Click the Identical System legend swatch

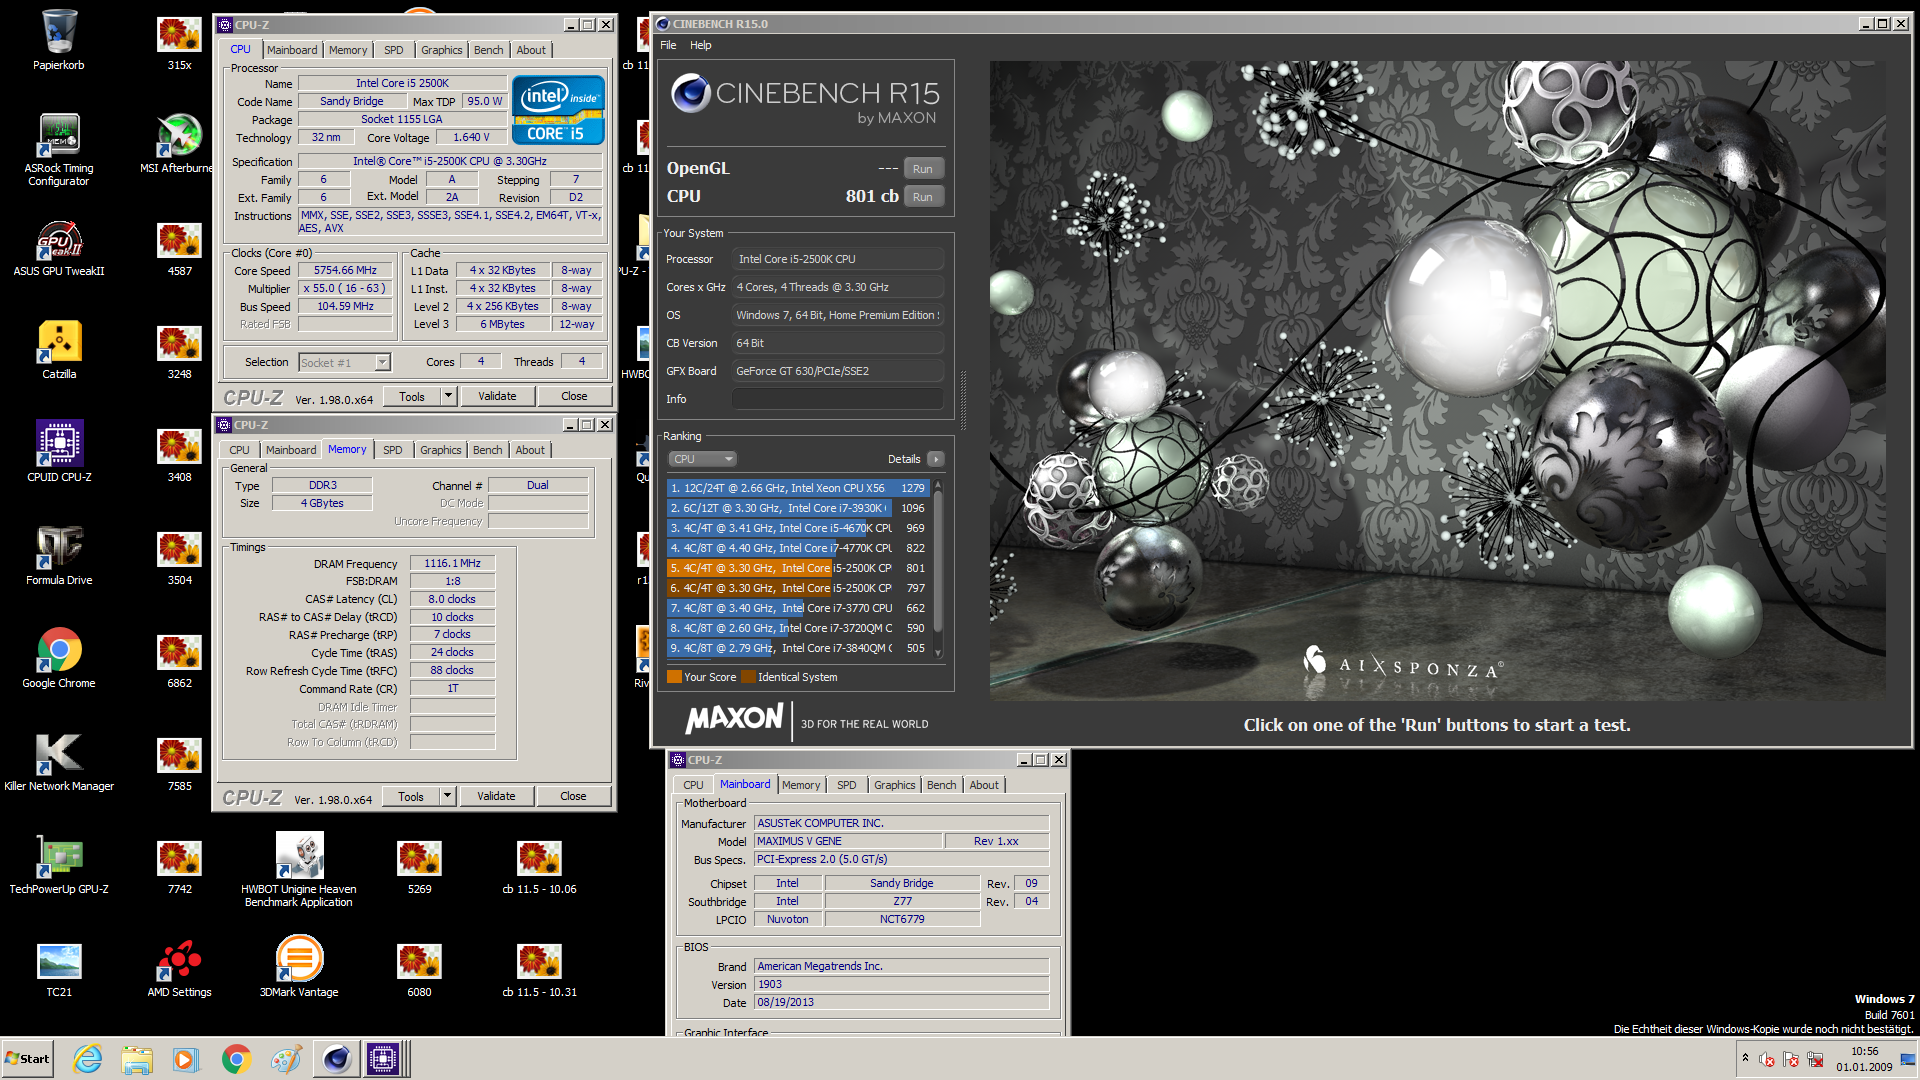click(x=748, y=677)
